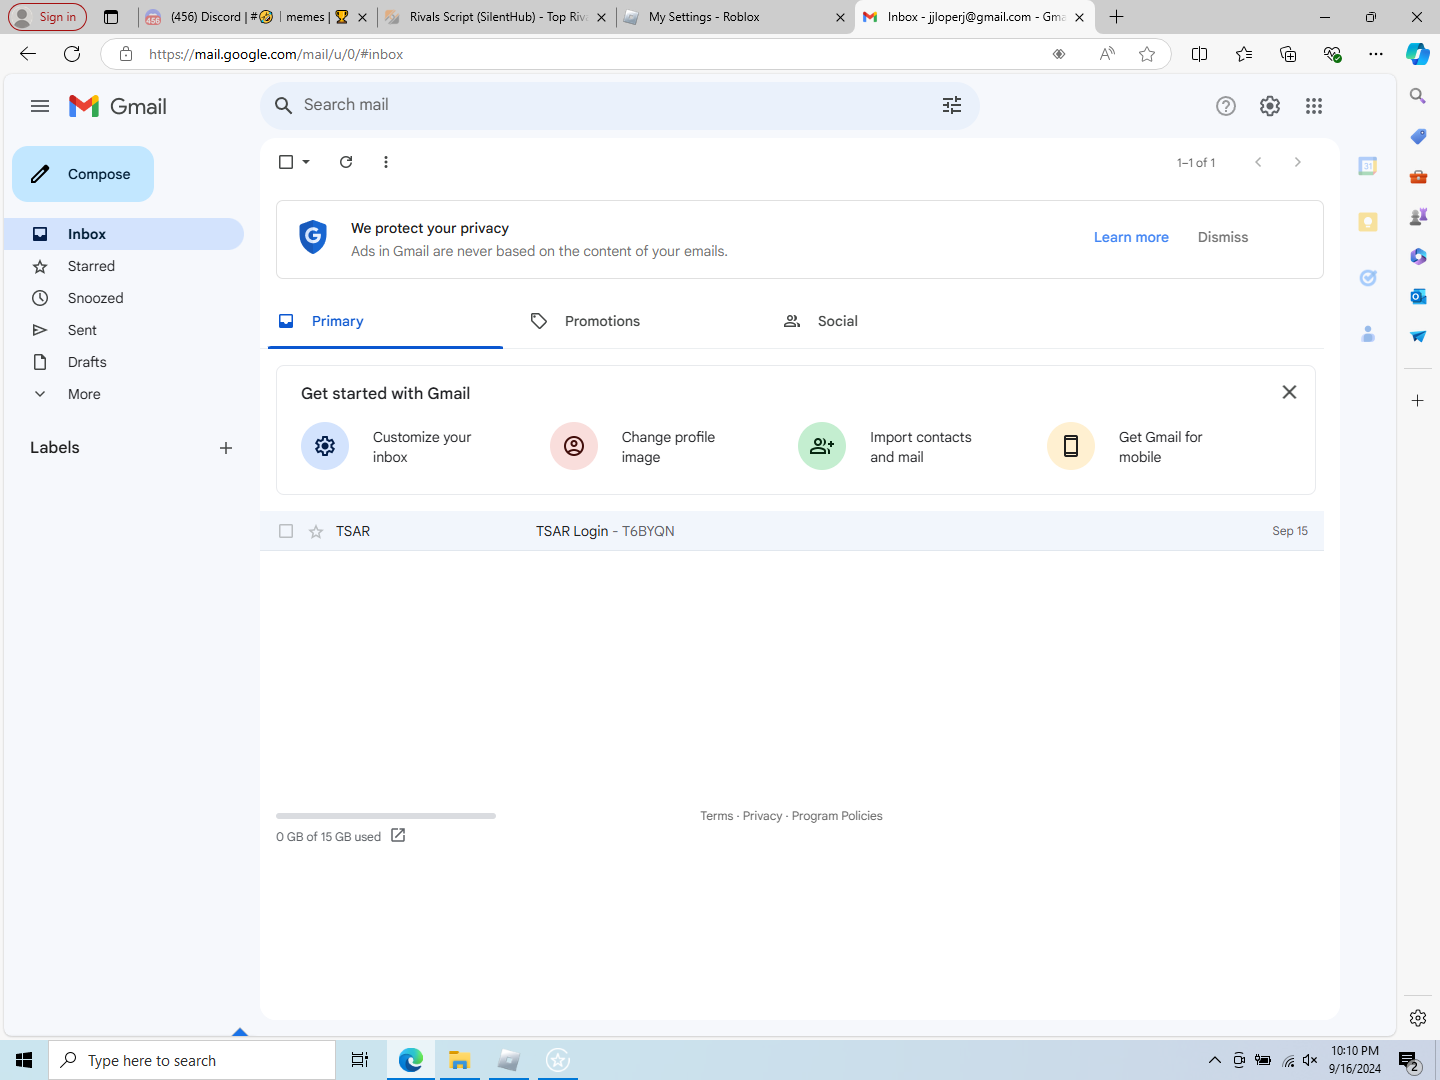The width and height of the screenshot is (1440, 1080).
Task: Click the browser Back arrow
Action: [28, 54]
